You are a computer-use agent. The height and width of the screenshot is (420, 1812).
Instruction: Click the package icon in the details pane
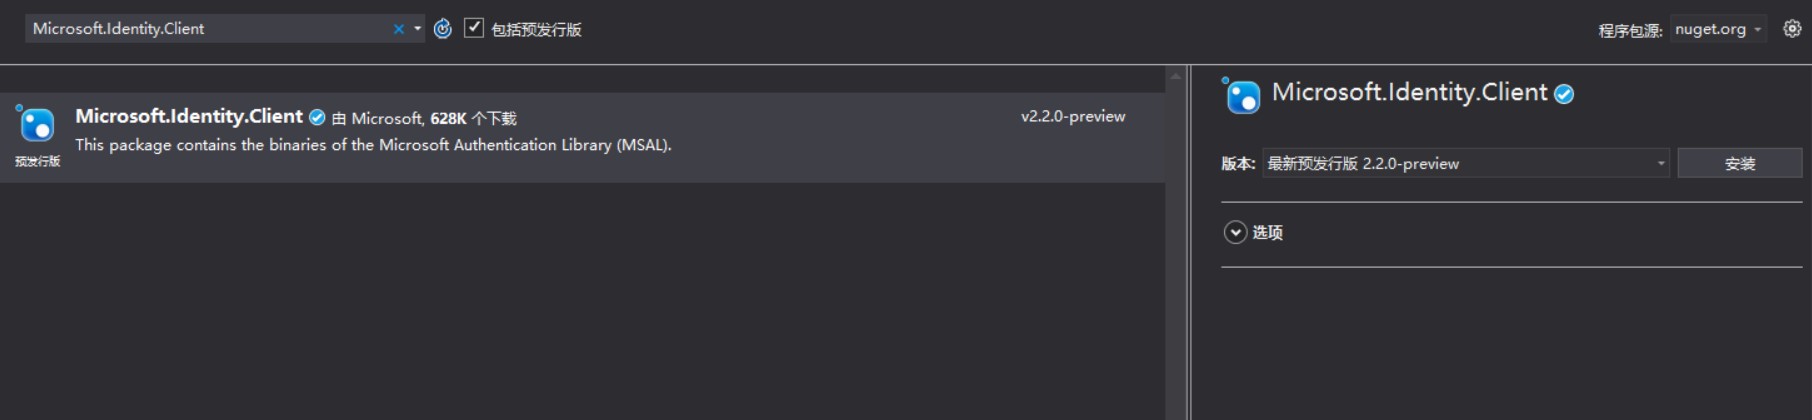click(x=1242, y=96)
